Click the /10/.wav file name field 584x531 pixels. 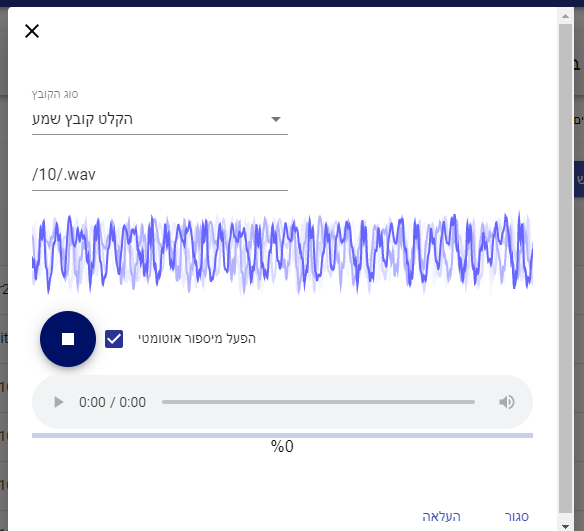pyautogui.click(x=160, y=175)
